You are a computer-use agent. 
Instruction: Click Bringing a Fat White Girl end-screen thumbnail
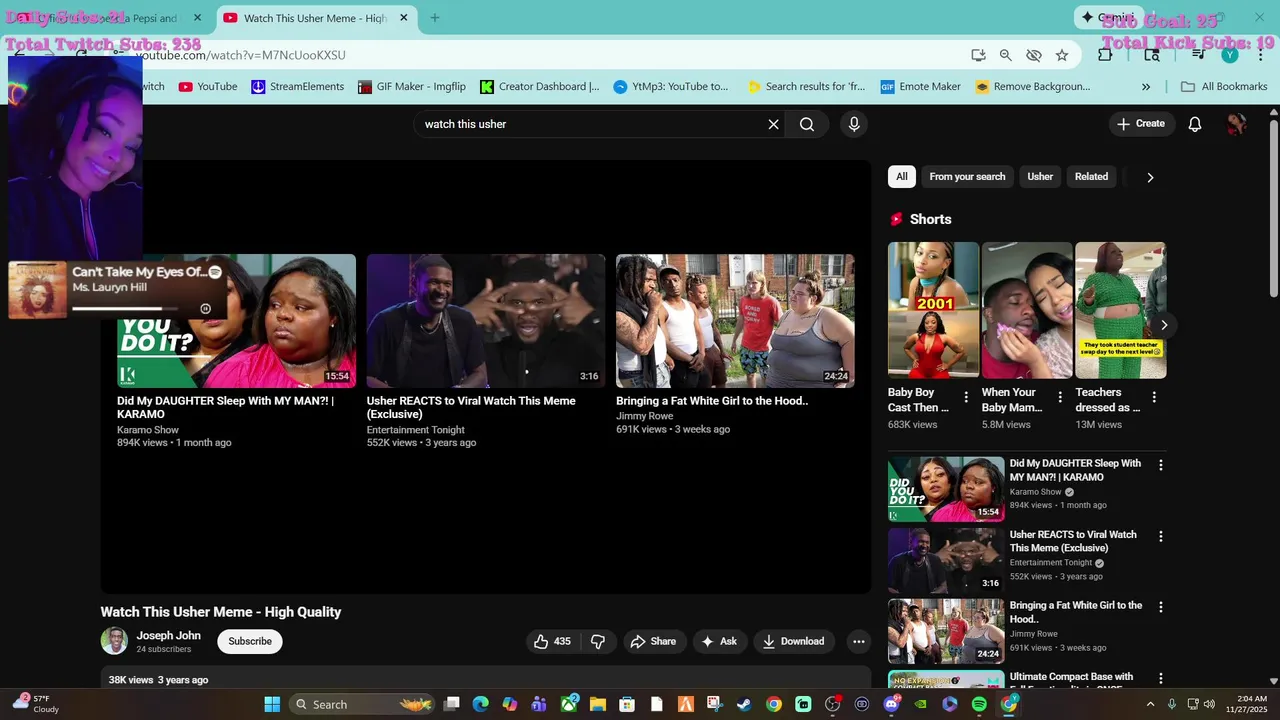(735, 321)
